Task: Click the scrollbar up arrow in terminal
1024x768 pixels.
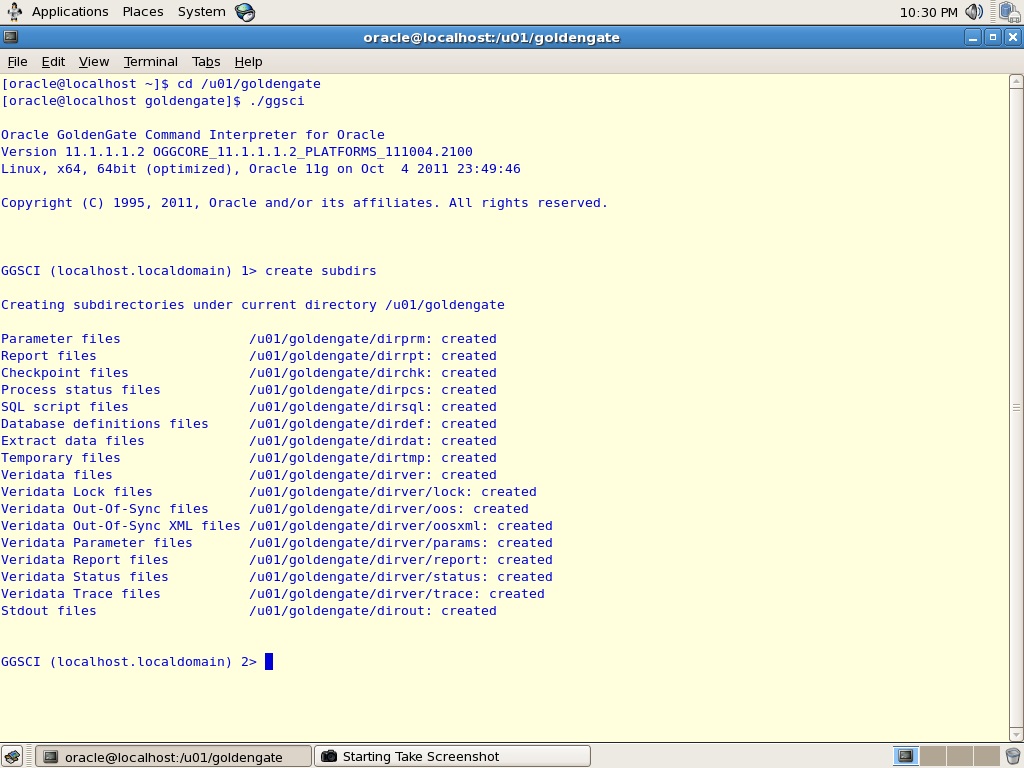Action: pyautogui.click(x=1016, y=82)
